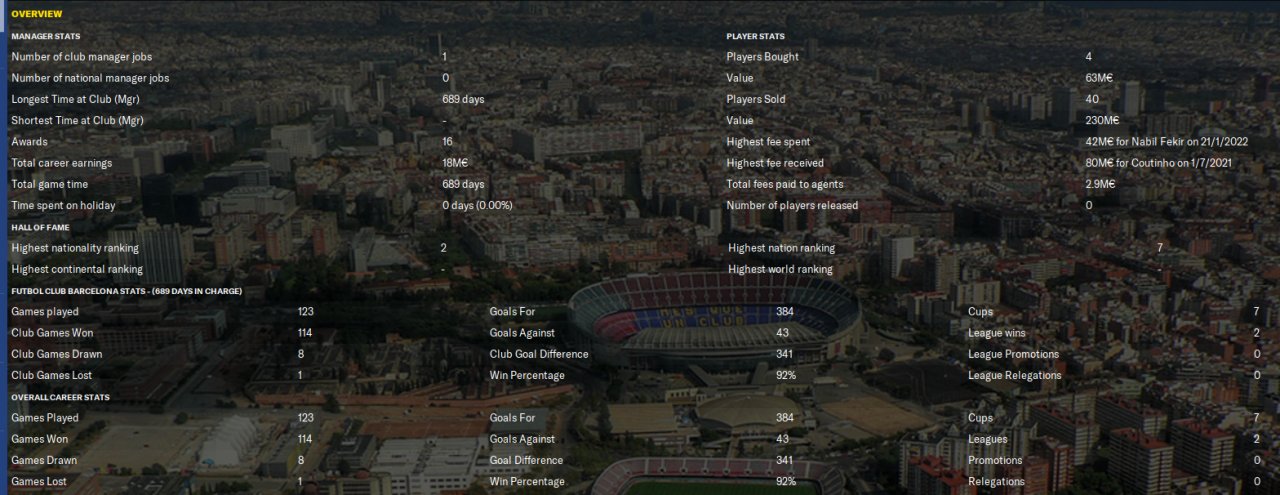Click the Awards row label
1280x495 pixels.
(29, 142)
